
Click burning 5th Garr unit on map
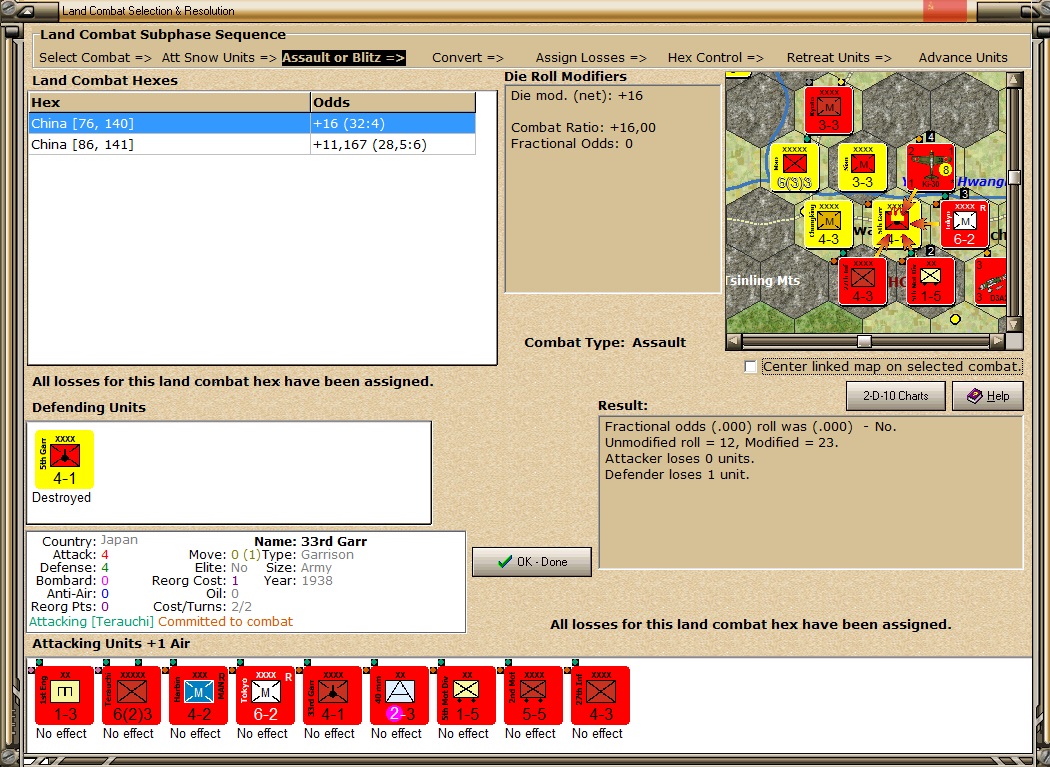pos(897,224)
